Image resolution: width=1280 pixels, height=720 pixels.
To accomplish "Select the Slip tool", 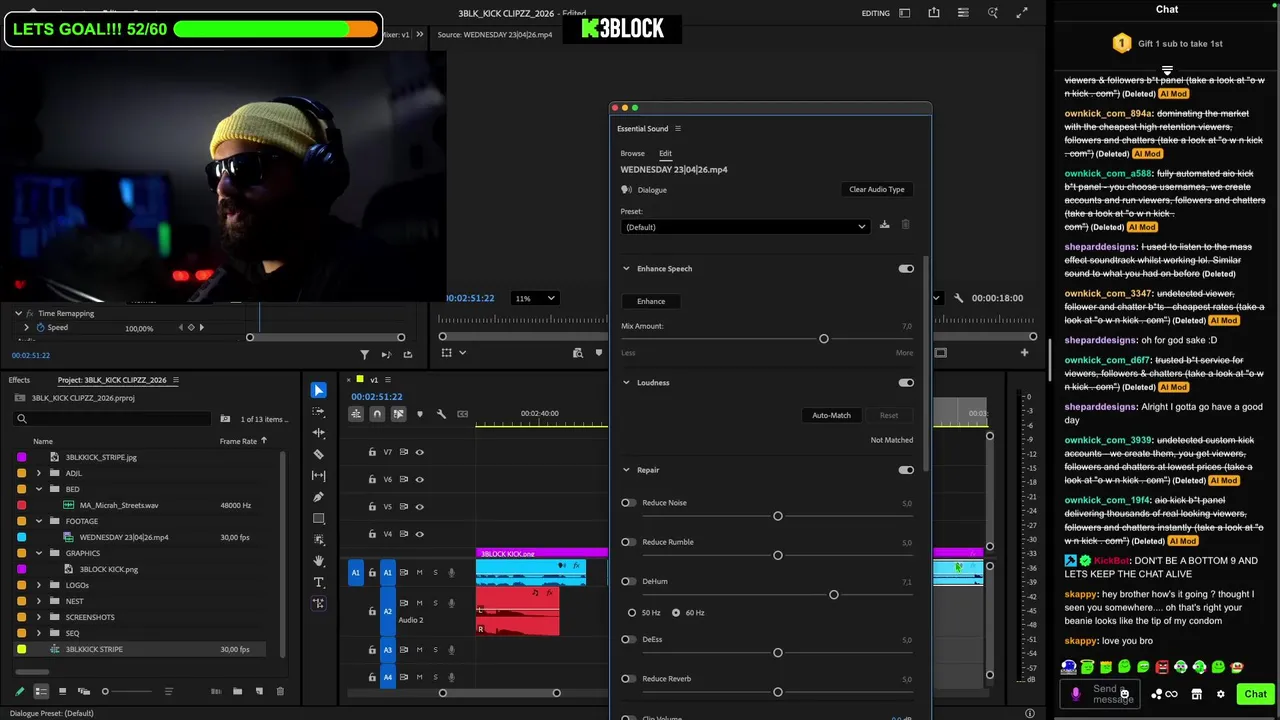I will (x=318, y=475).
